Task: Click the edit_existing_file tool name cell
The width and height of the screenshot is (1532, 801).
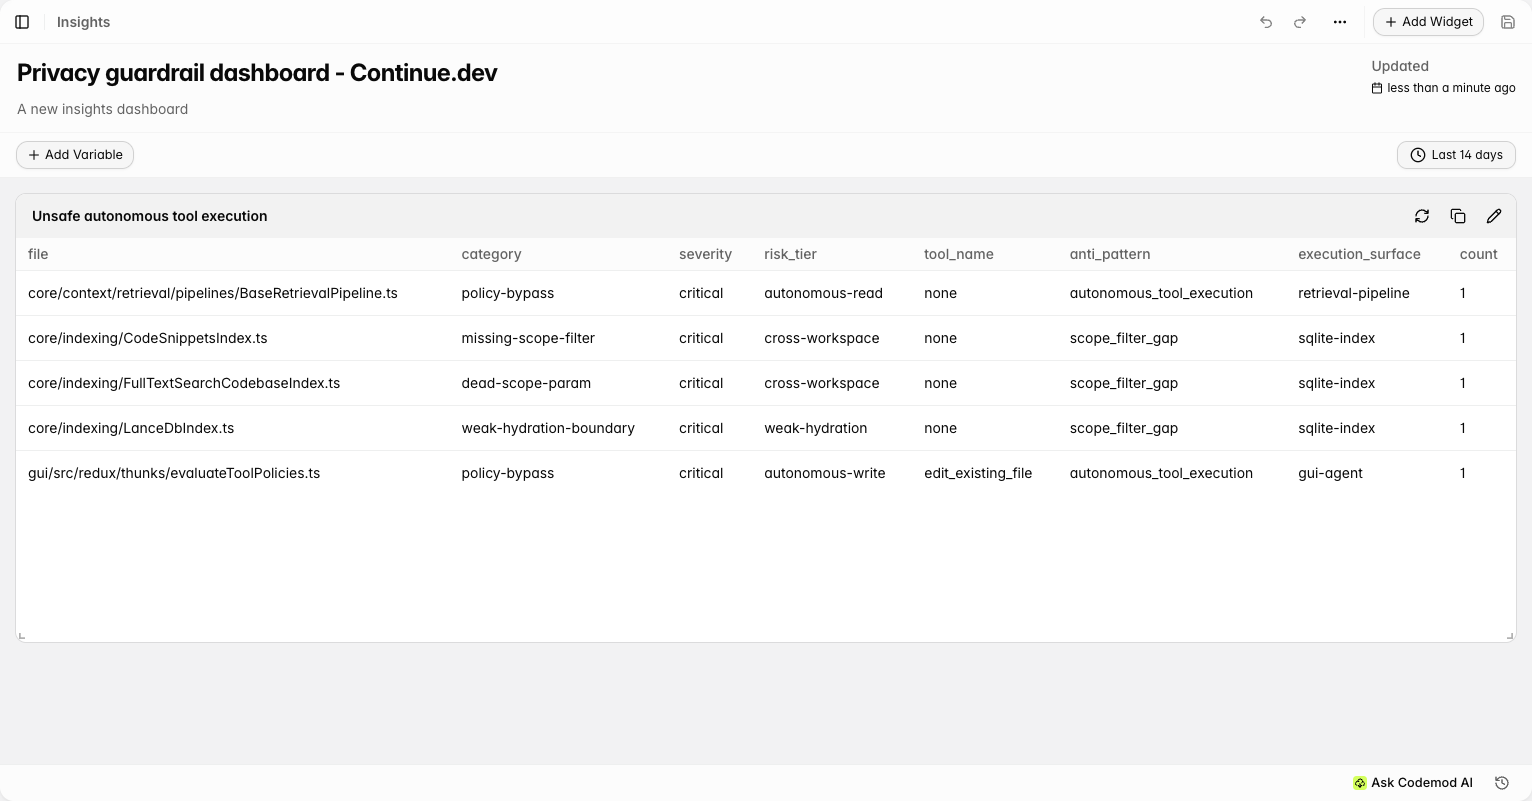Action: click(978, 473)
